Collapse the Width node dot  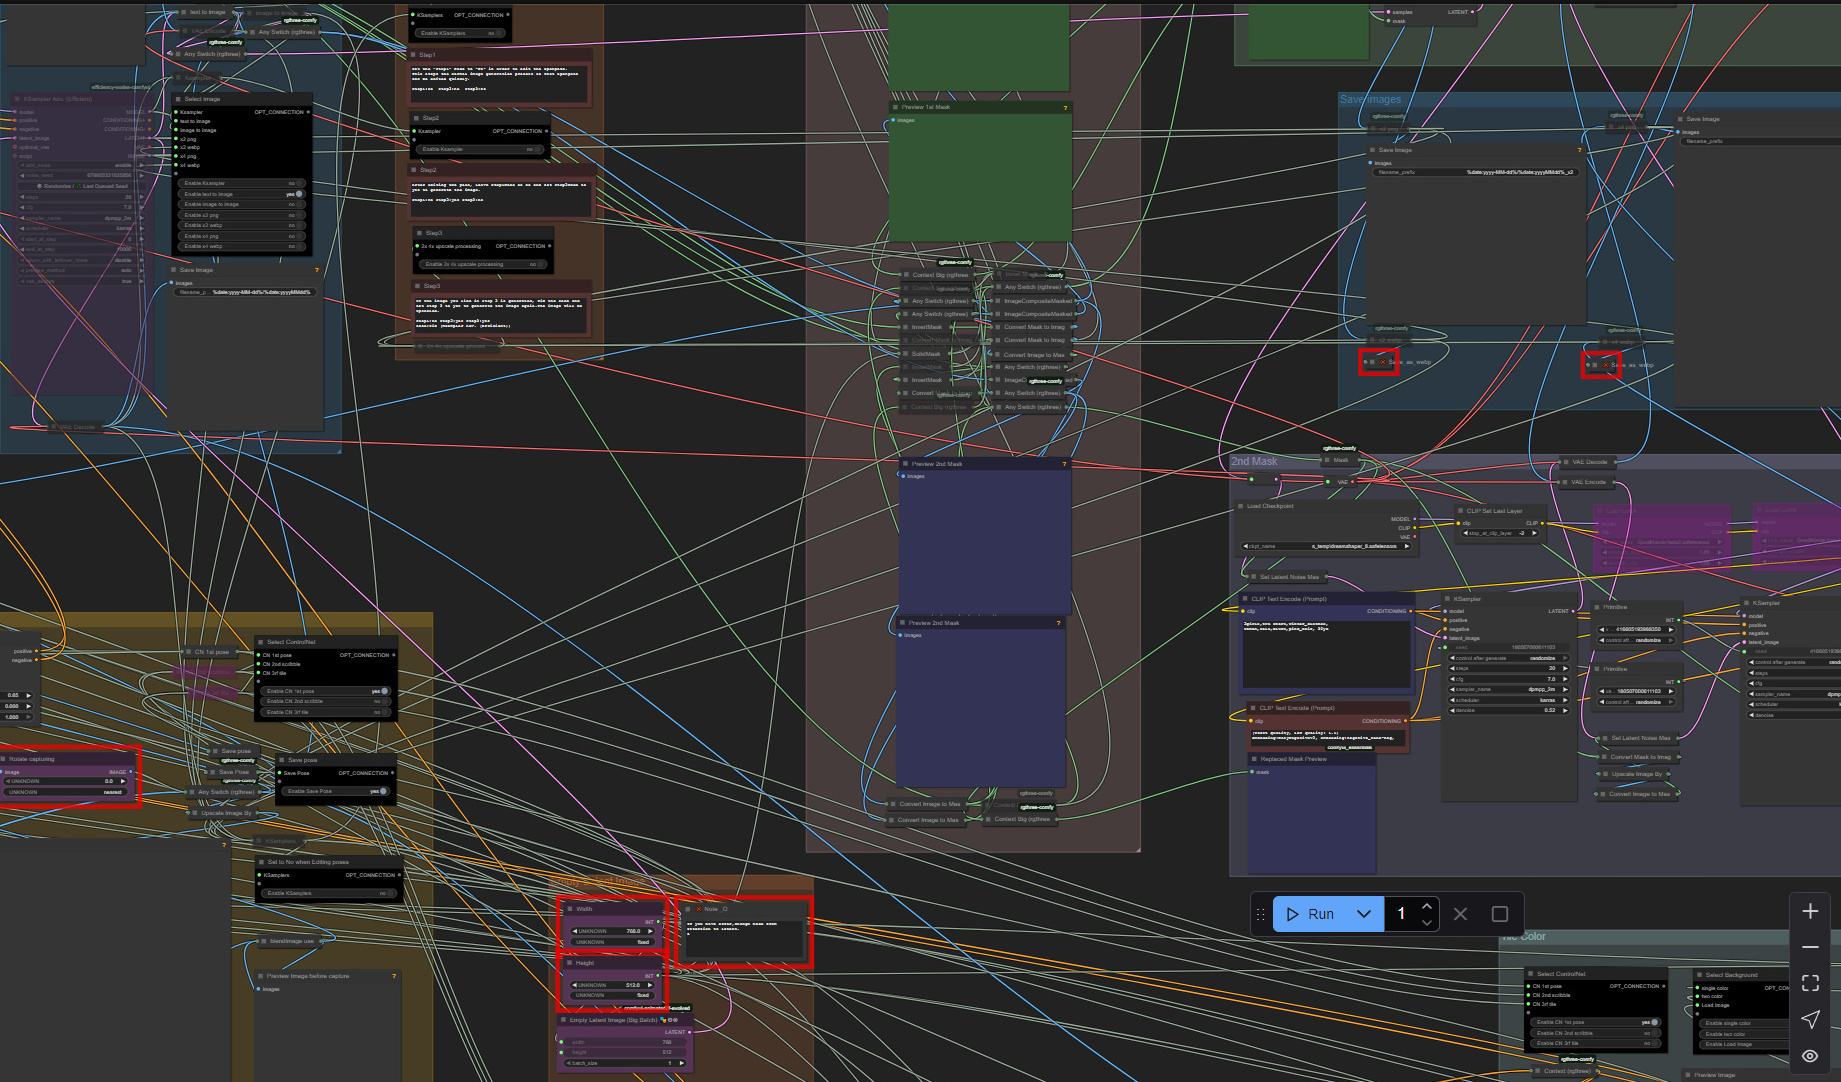click(570, 909)
